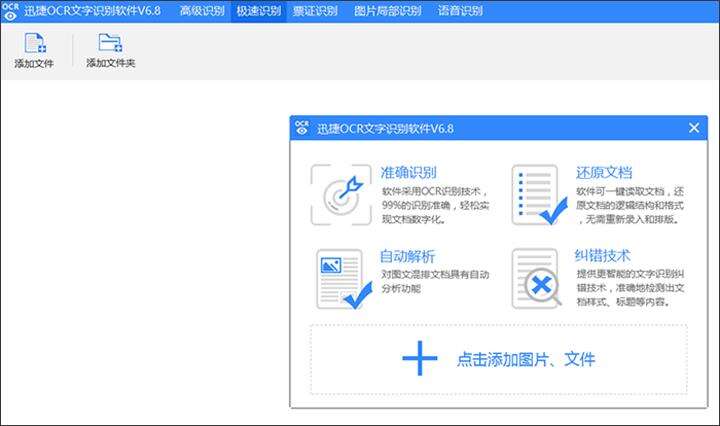Open the 语音识别 tab
The width and height of the screenshot is (720, 426).
[x=460, y=11]
